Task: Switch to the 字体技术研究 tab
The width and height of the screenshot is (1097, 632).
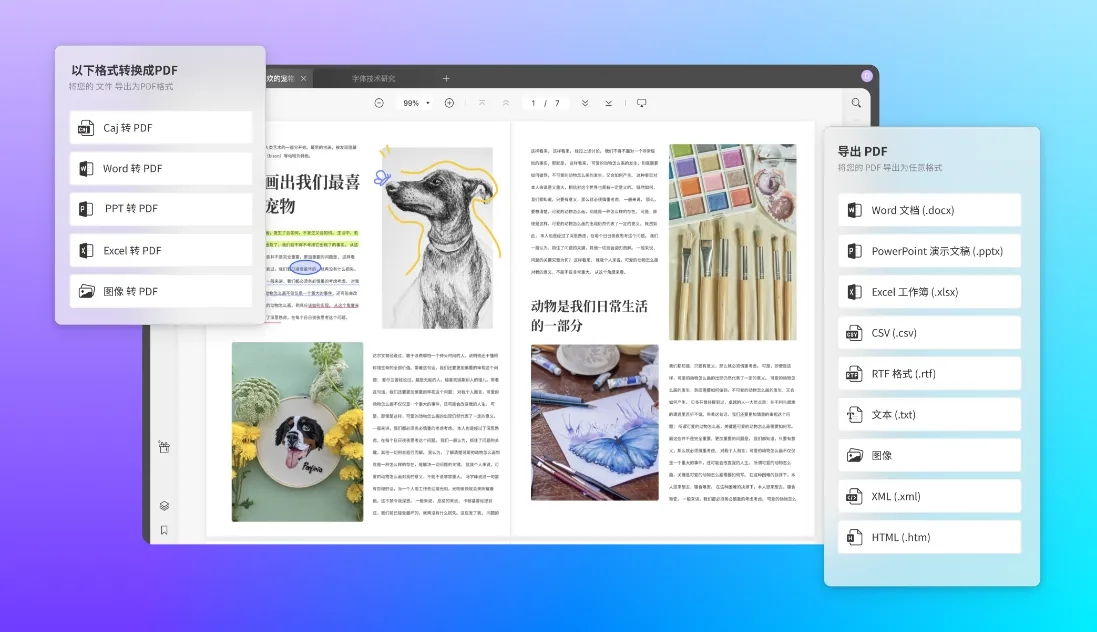Action: coord(373,78)
